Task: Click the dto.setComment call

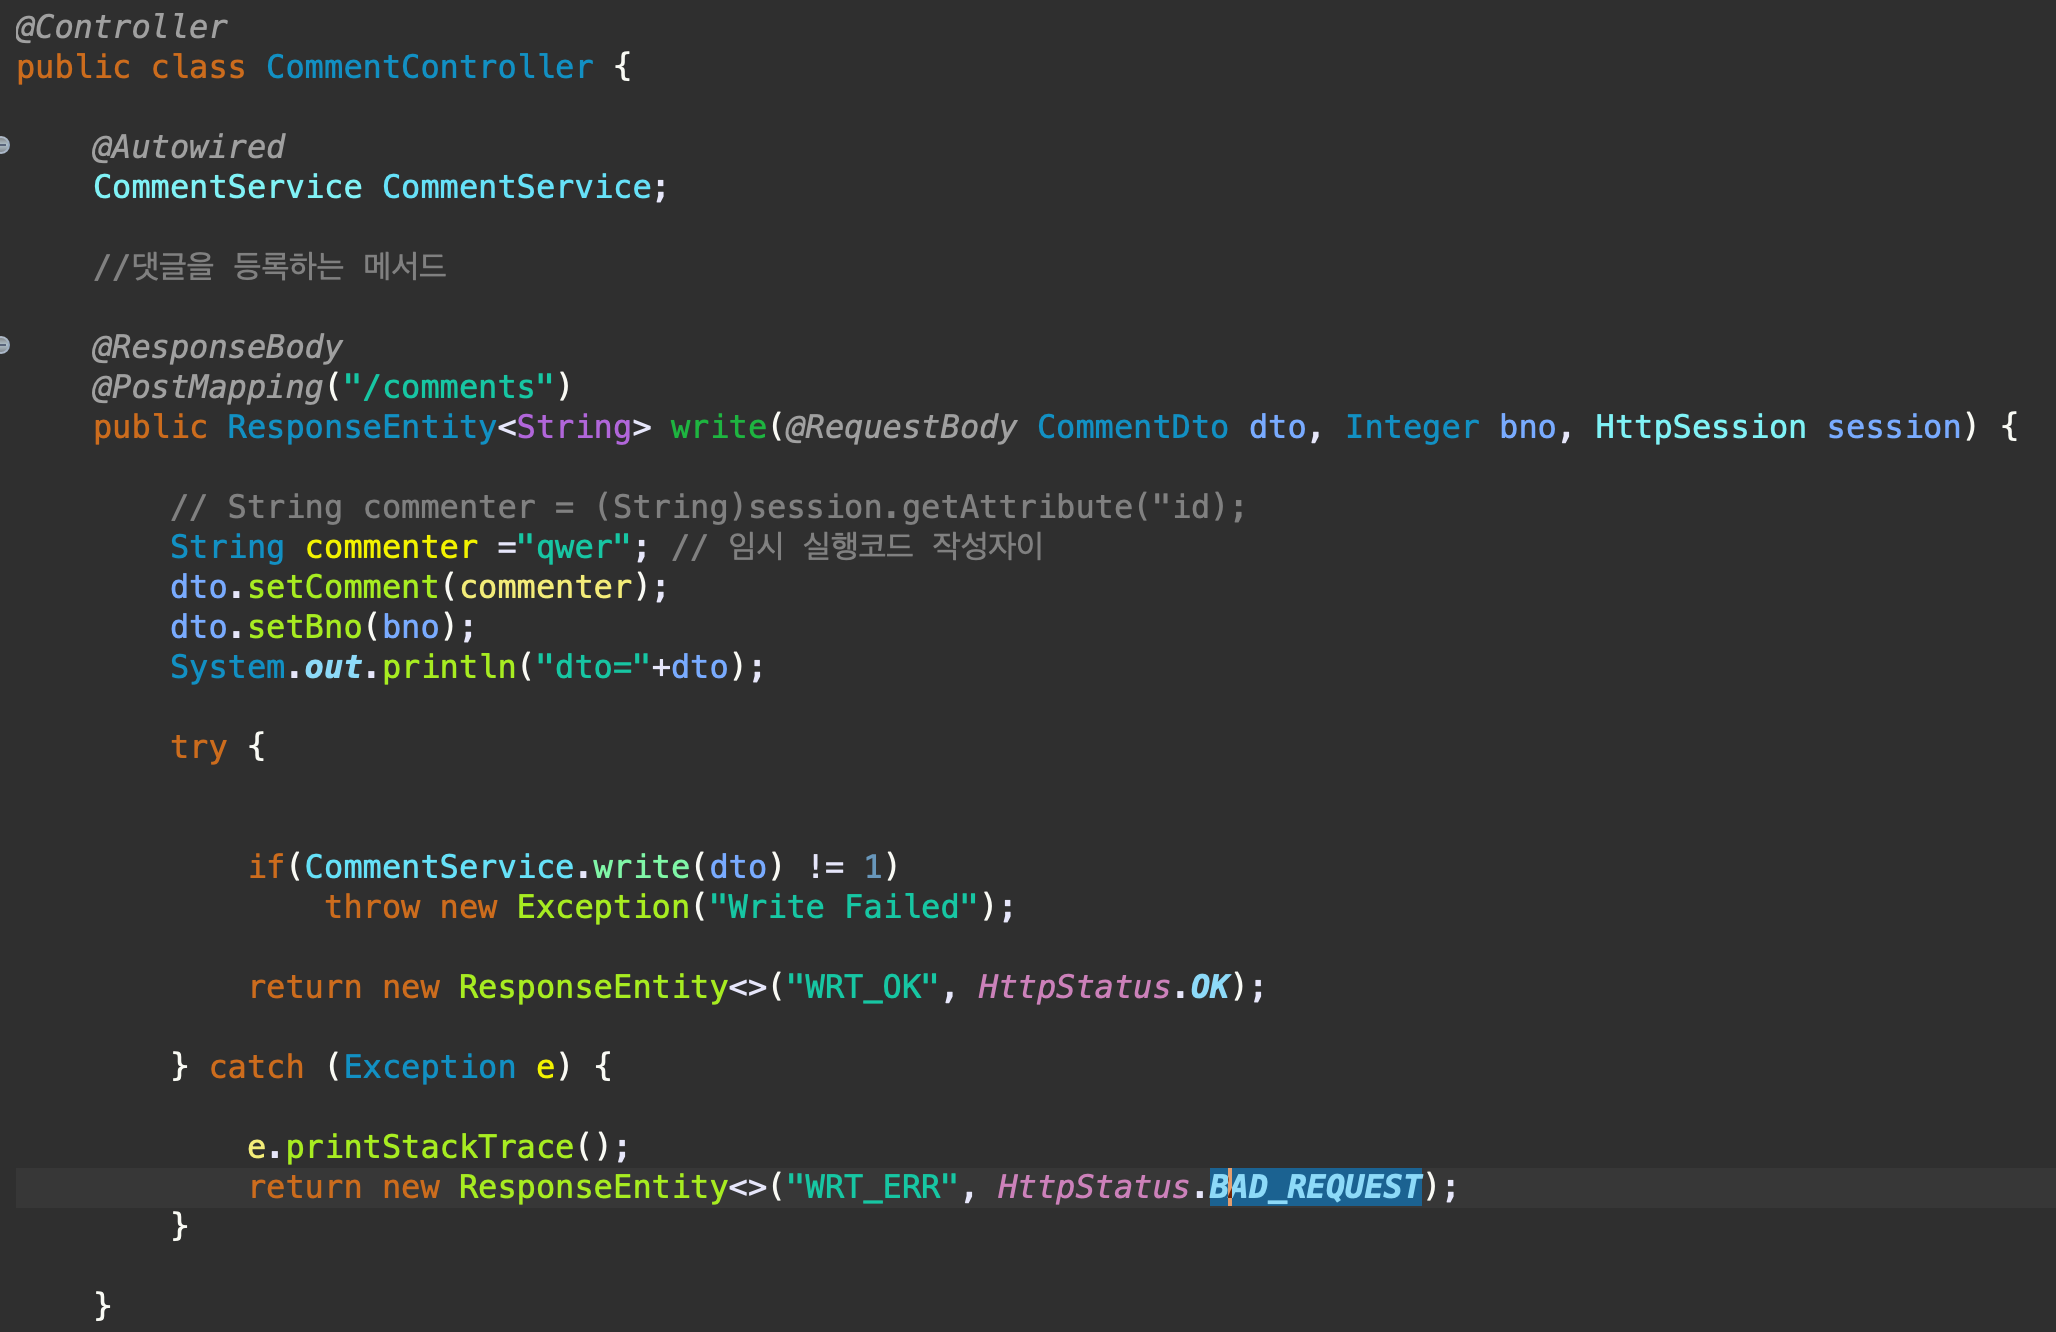Action: 419,587
